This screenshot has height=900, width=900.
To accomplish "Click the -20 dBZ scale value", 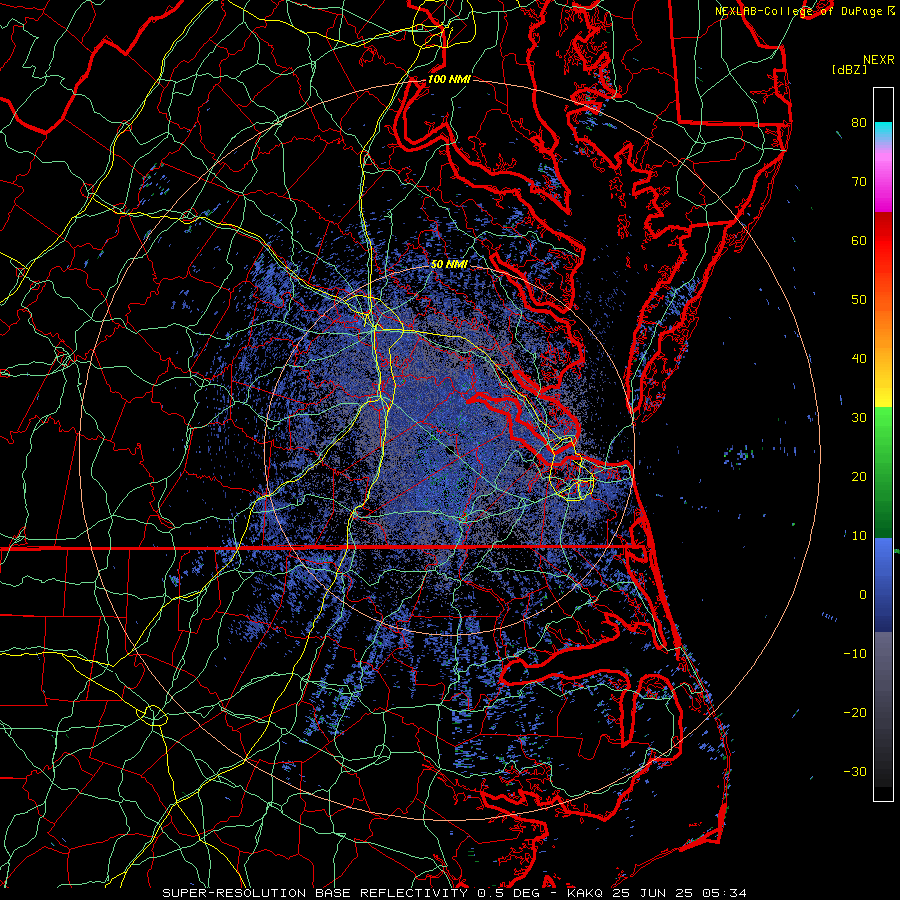I will 855,712.
